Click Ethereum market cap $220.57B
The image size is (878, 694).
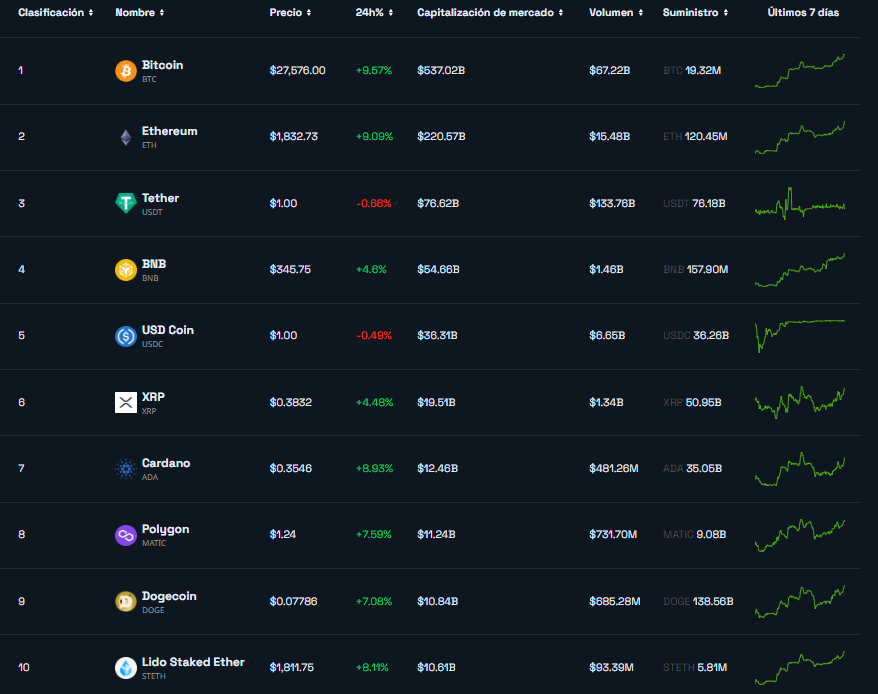[x=441, y=137]
